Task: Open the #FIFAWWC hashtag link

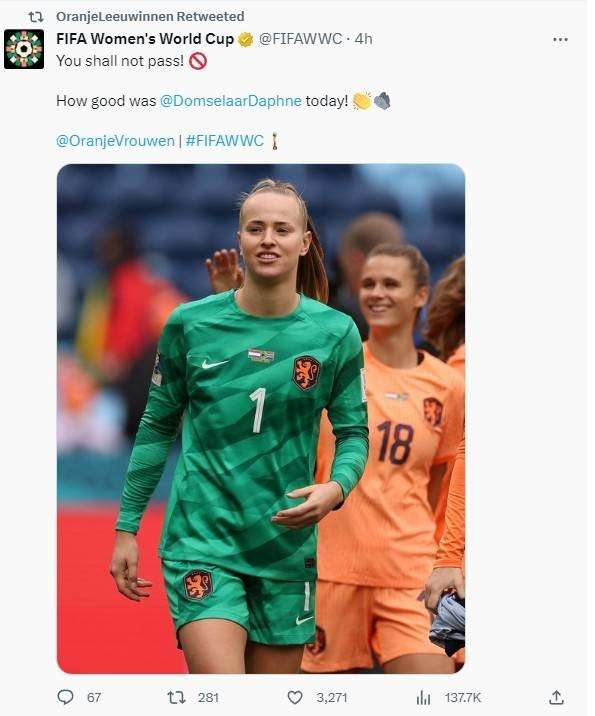Action: (x=225, y=140)
